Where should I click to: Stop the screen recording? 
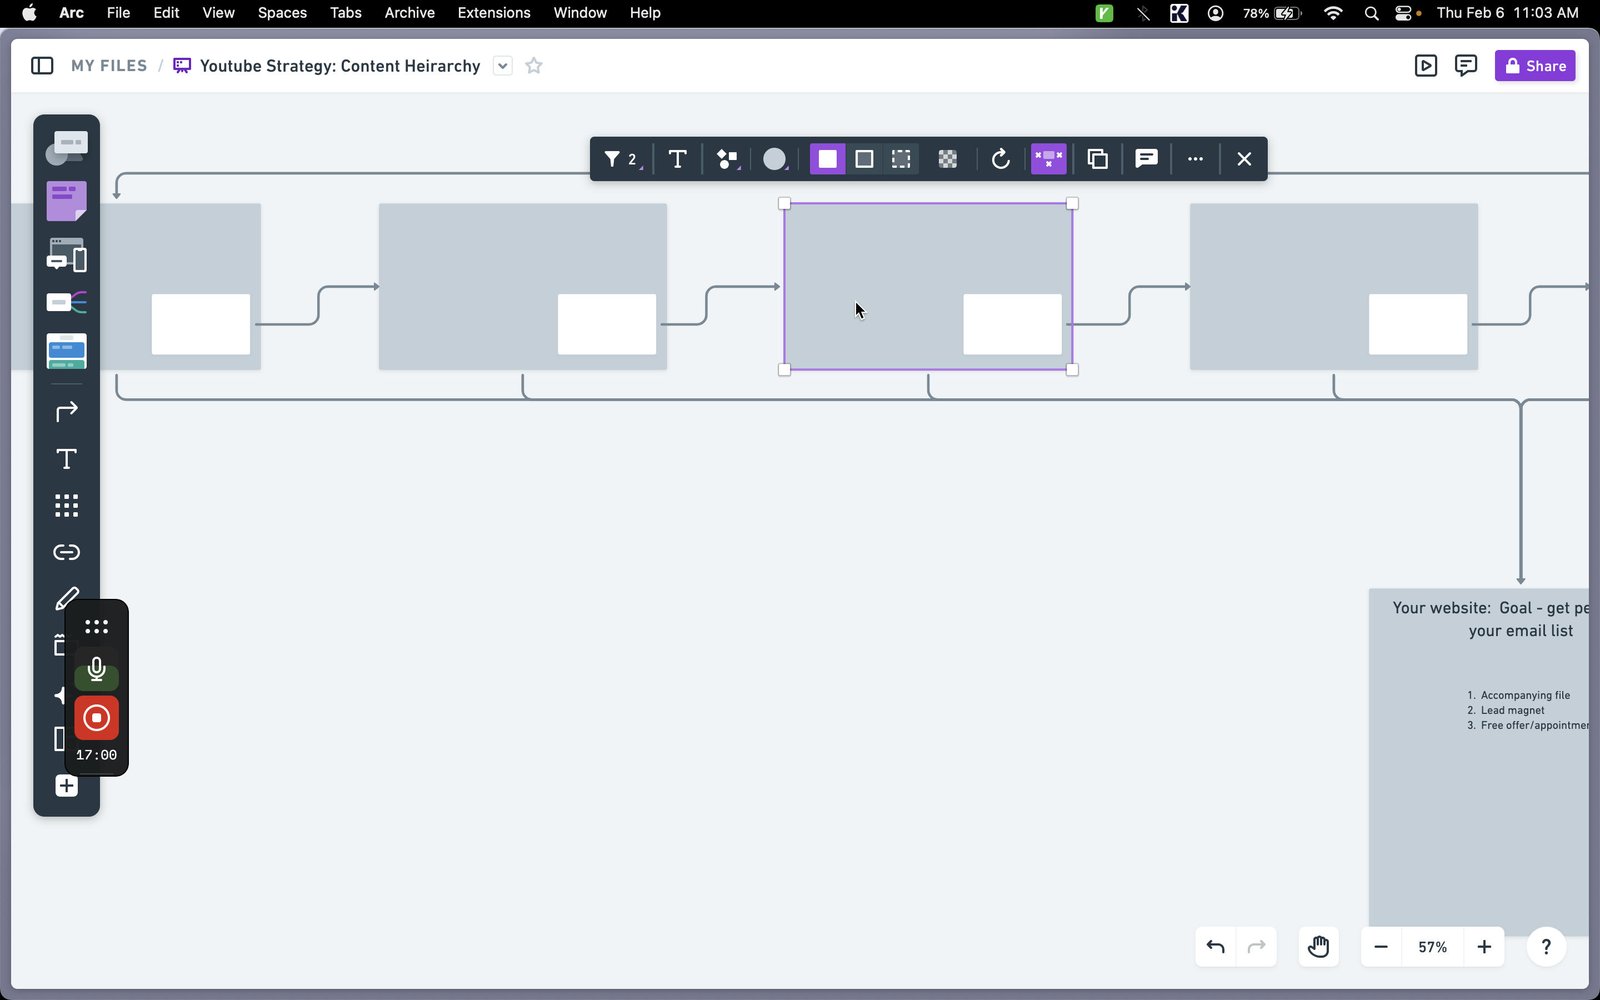[x=96, y=718]
